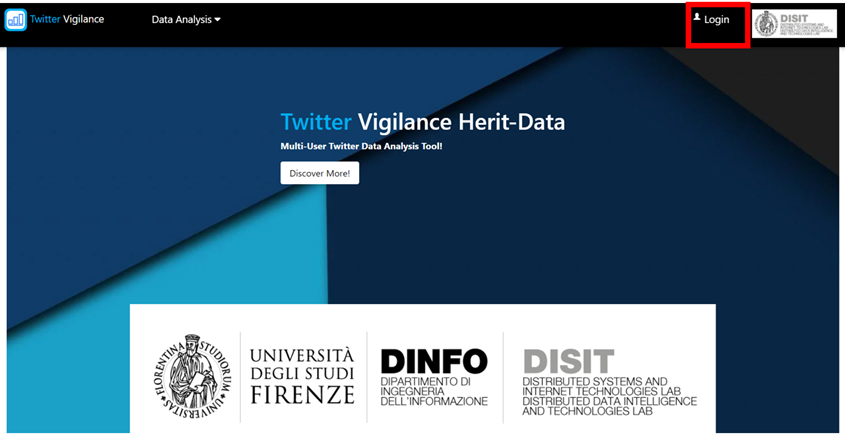
Task: Click the Università degli Studi Firenze wordmark
Action: (x=302, y=376)
